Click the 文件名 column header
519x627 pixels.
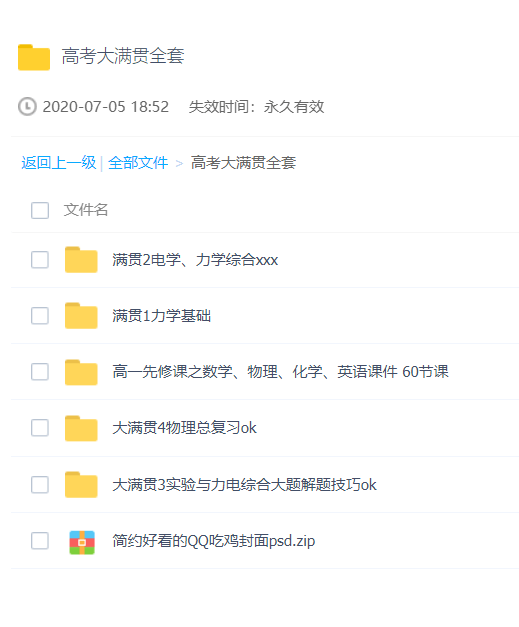[86, 210]
